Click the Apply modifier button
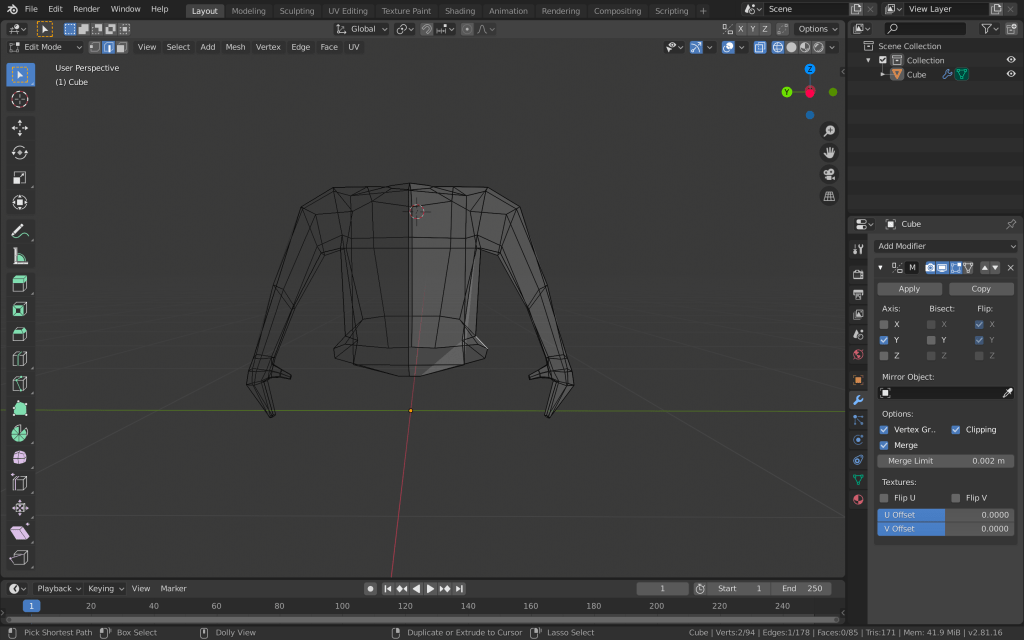 point(909,289)
